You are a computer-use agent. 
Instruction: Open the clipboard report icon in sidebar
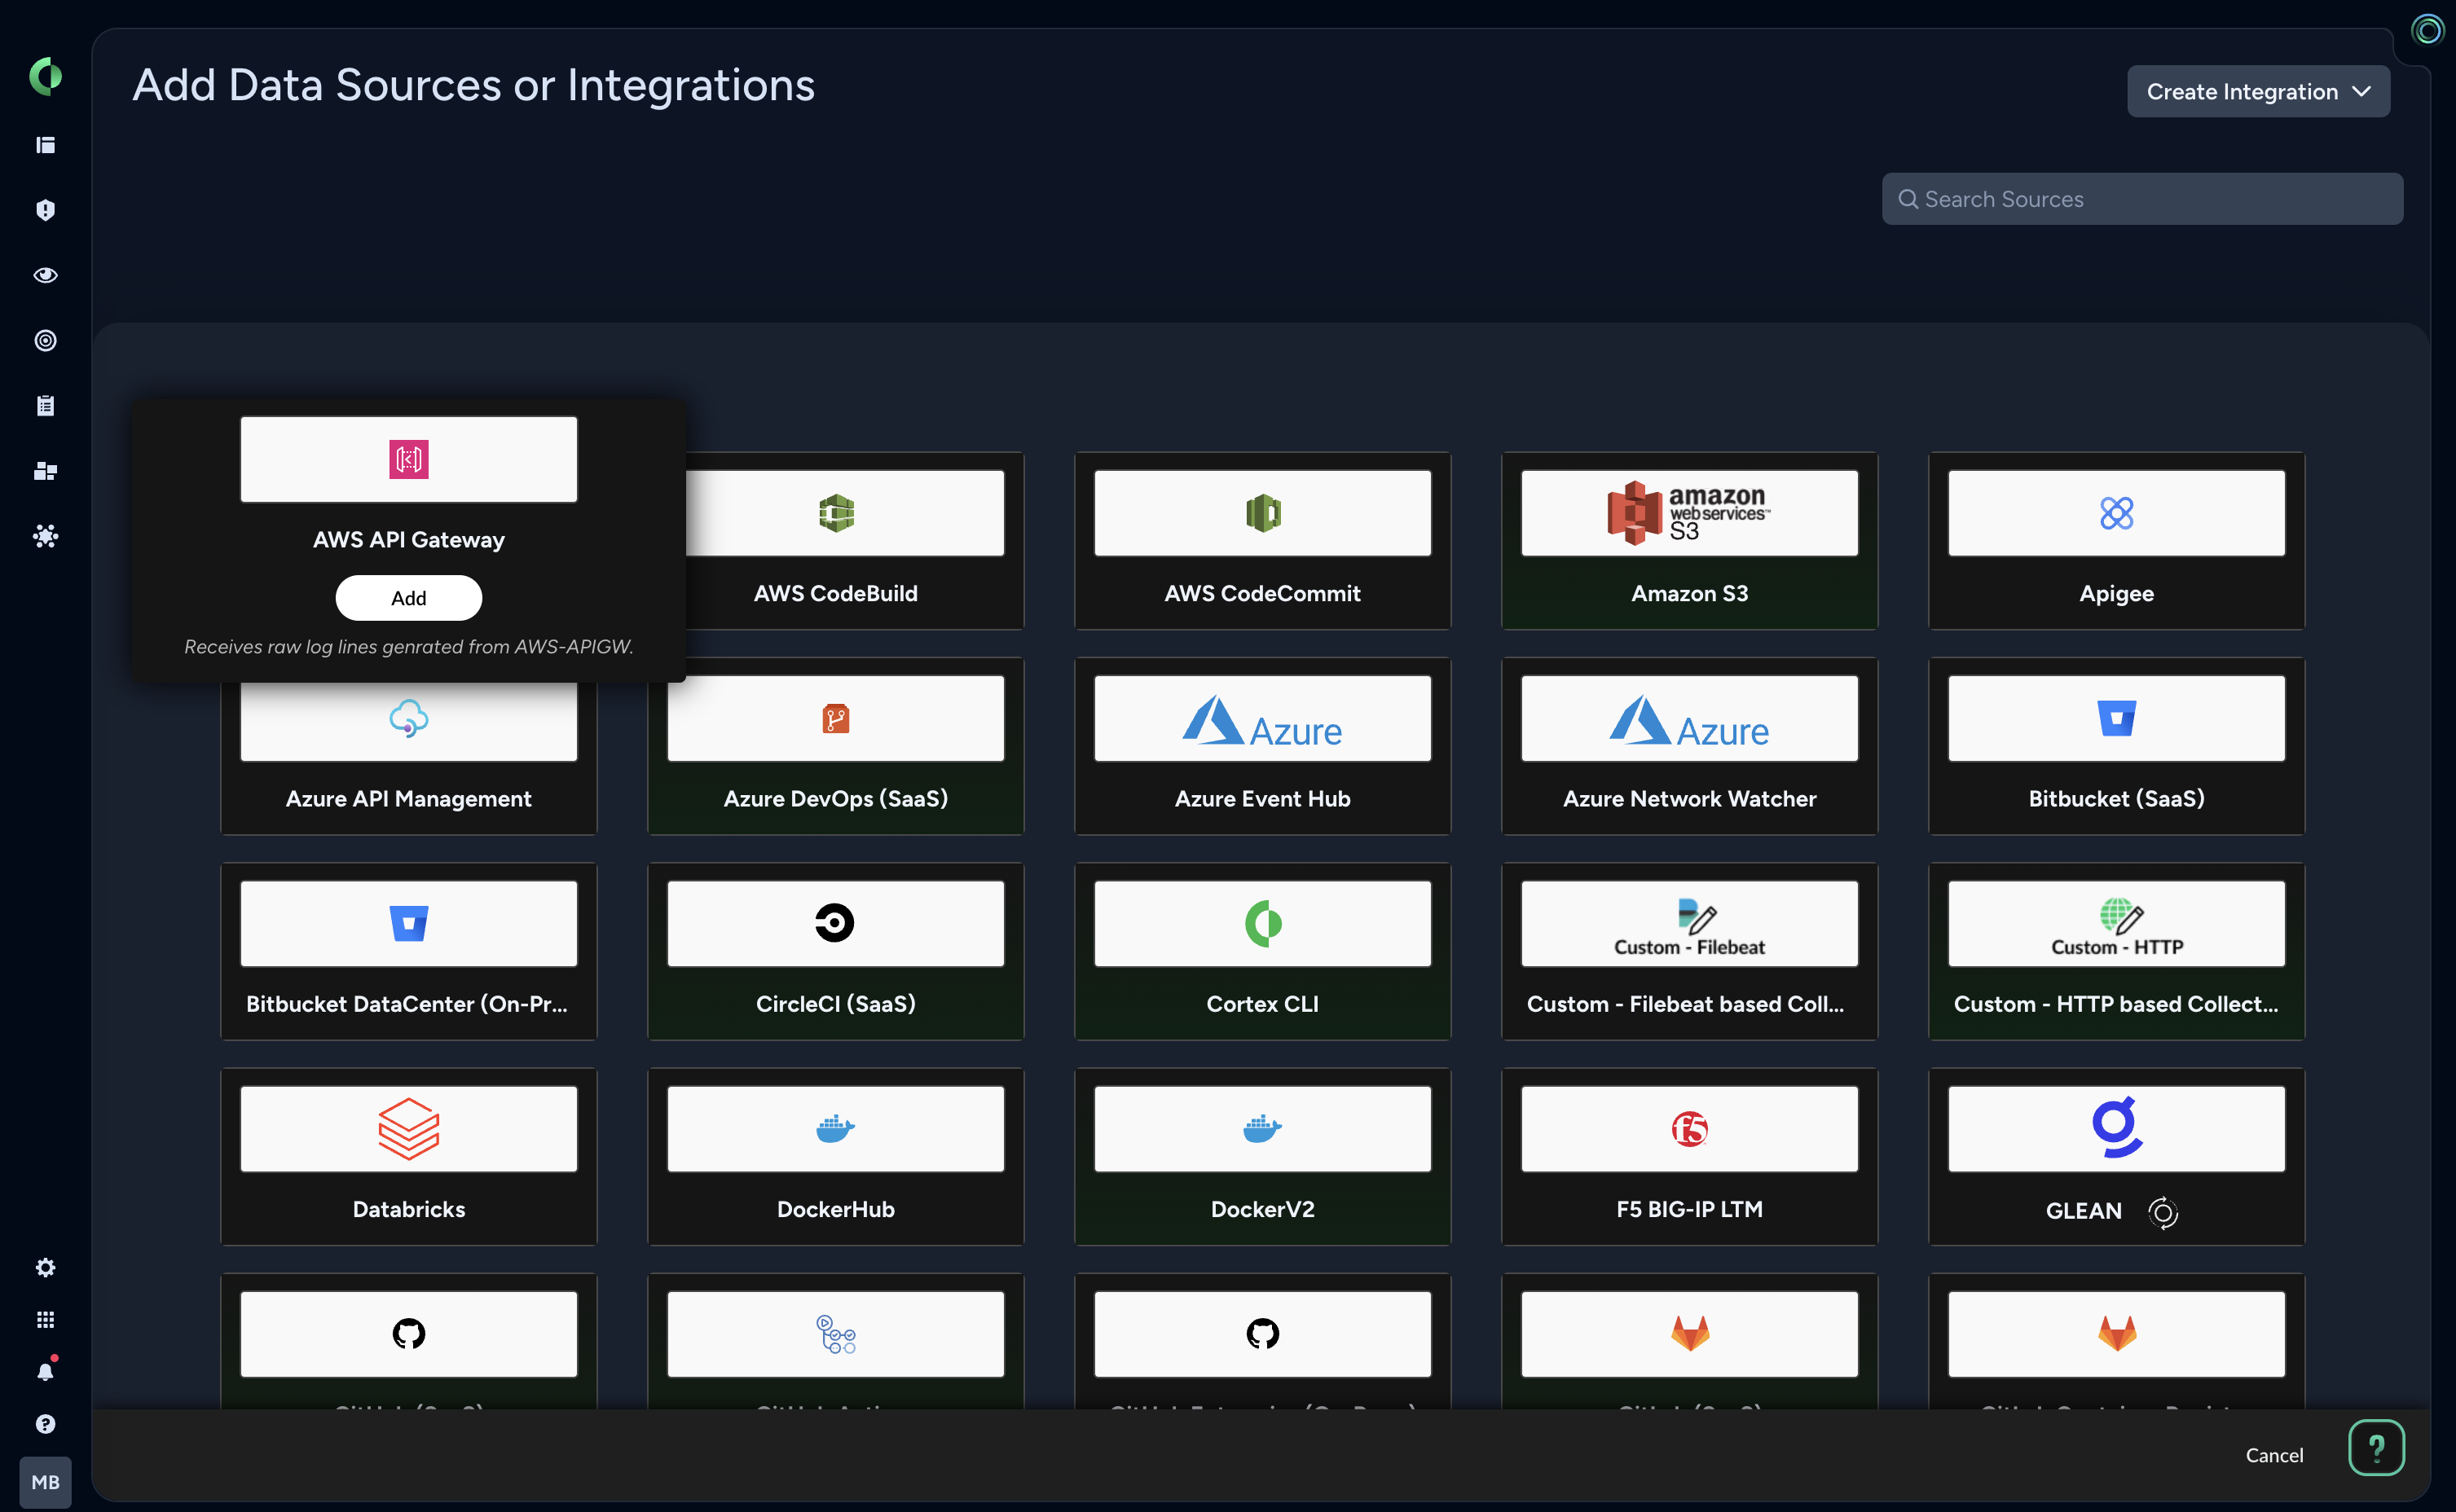click(45, 405)
